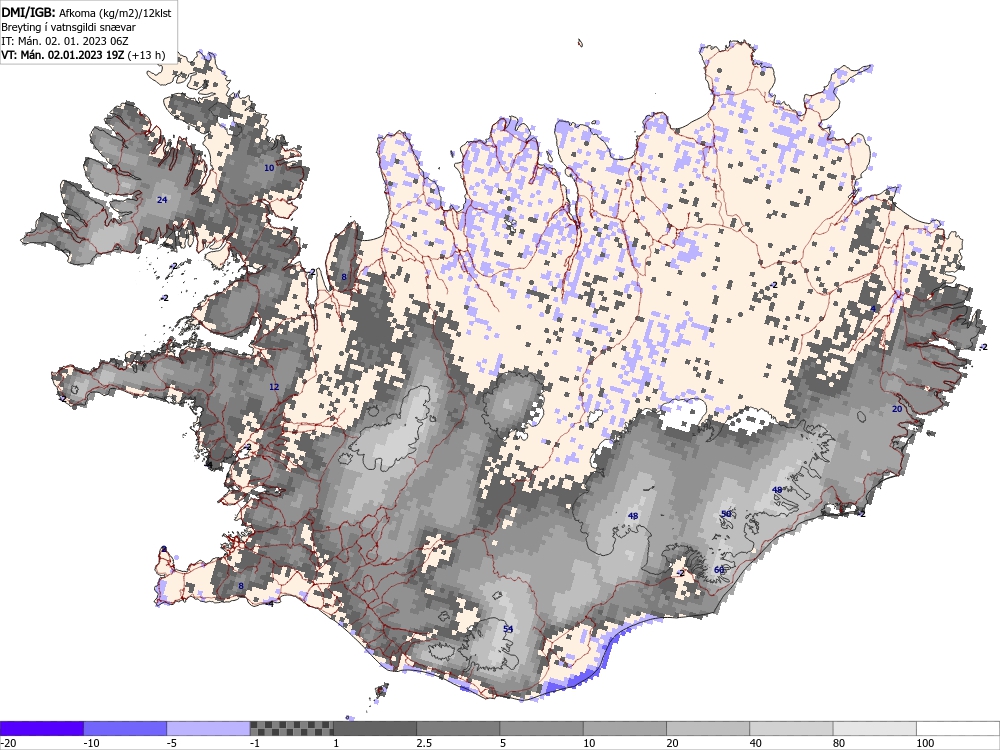Viewport: 1000px width, 750px height.
Task: Click the map value '4' in east Iceland
Action: tap(874, 309)
